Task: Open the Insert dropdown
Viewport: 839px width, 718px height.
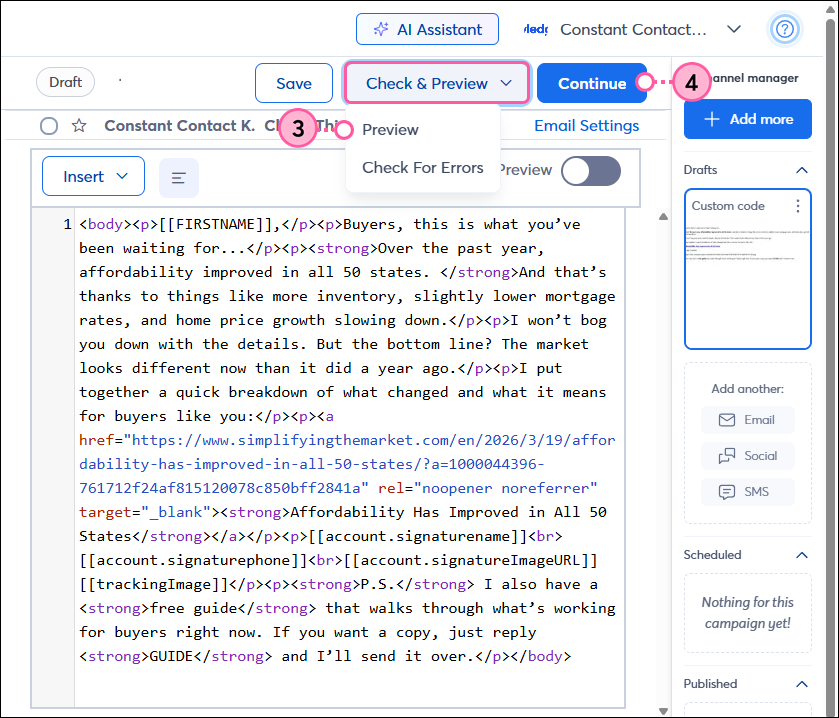Action: pyautogui.click(x=93, y=176)
